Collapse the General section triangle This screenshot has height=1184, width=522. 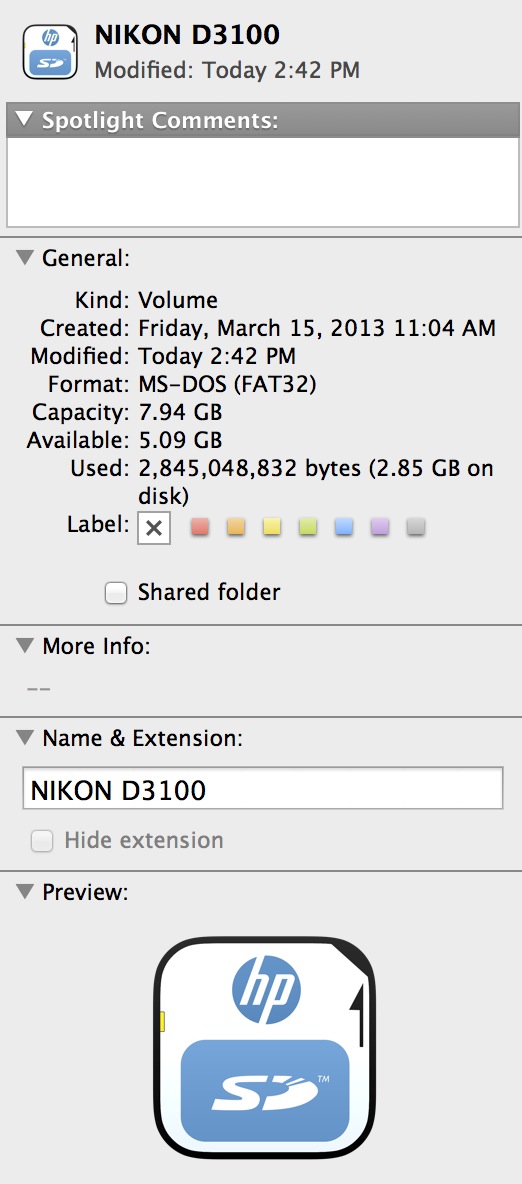pyautogui.click(x=25, y=257)
